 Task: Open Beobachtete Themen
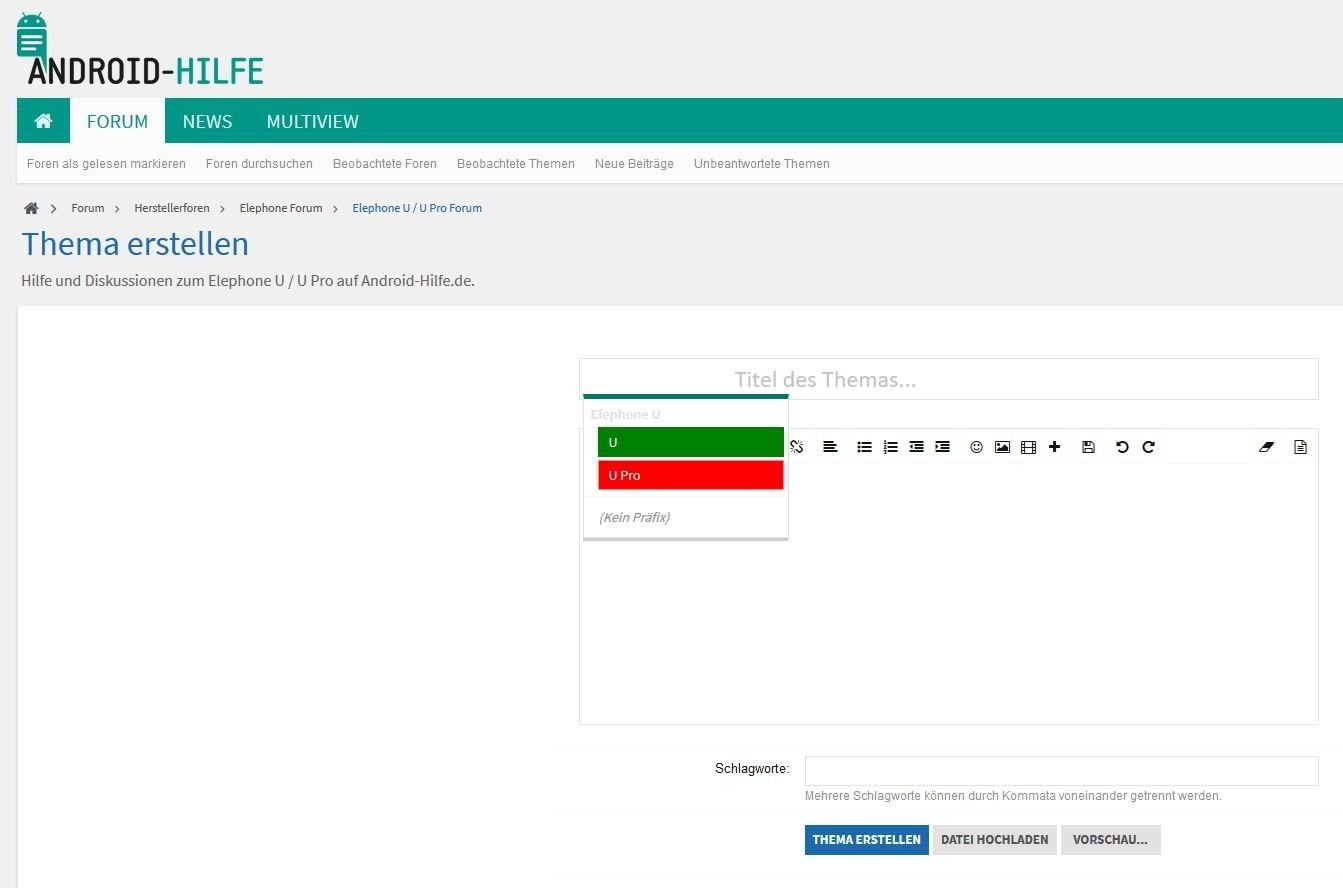[516, 164]
